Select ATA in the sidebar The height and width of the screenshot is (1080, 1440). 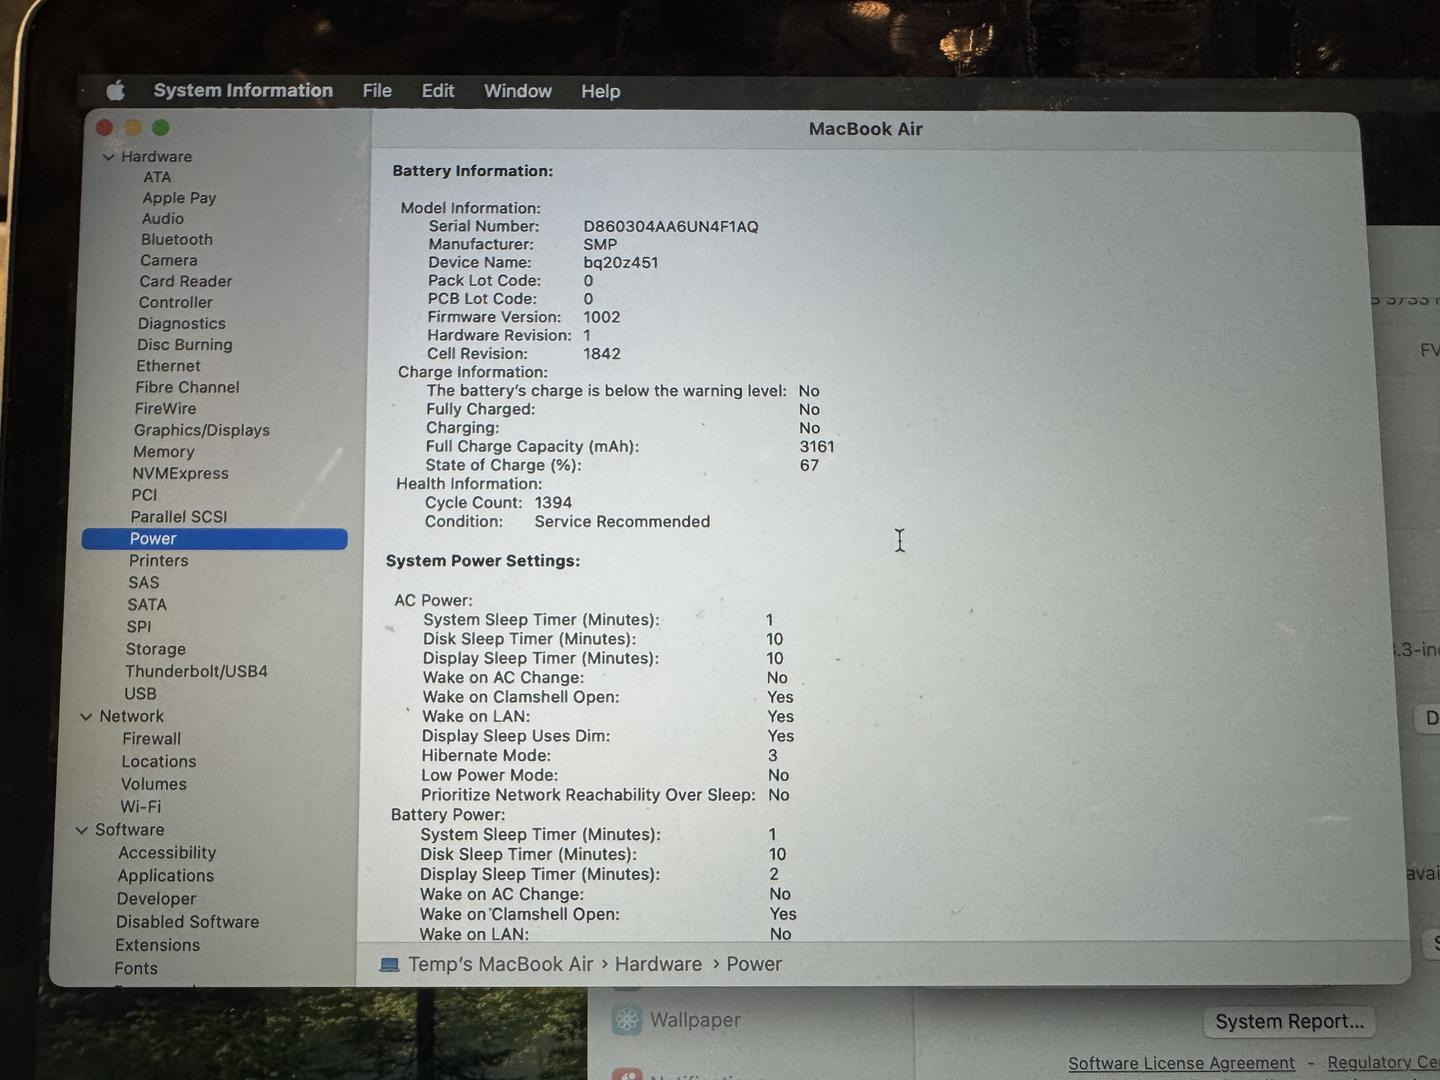point(157,177)
